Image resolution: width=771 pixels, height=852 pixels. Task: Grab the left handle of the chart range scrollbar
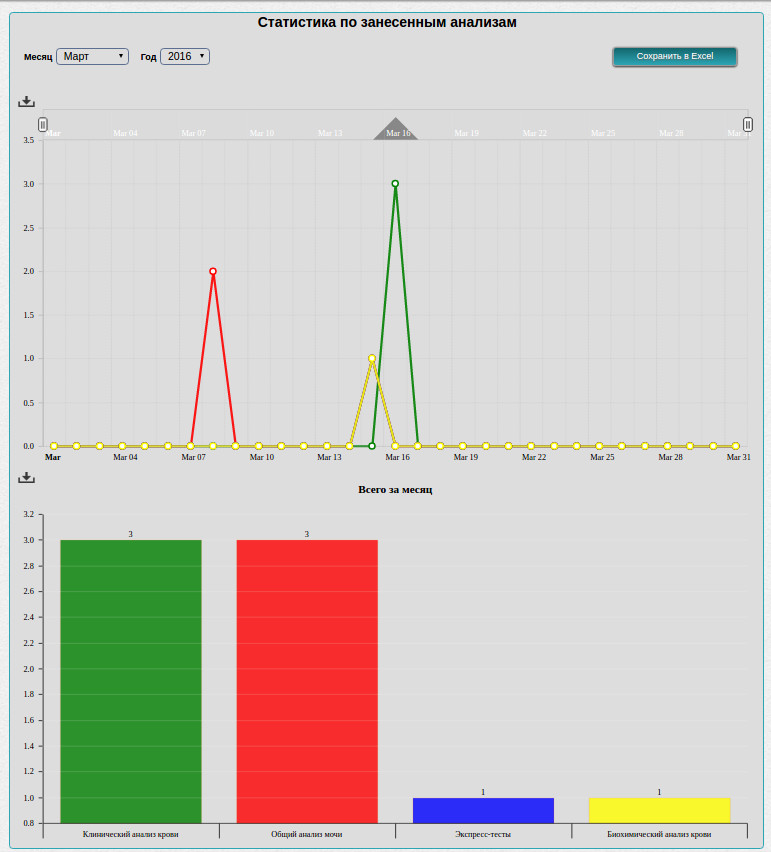[x=43, y=124]
